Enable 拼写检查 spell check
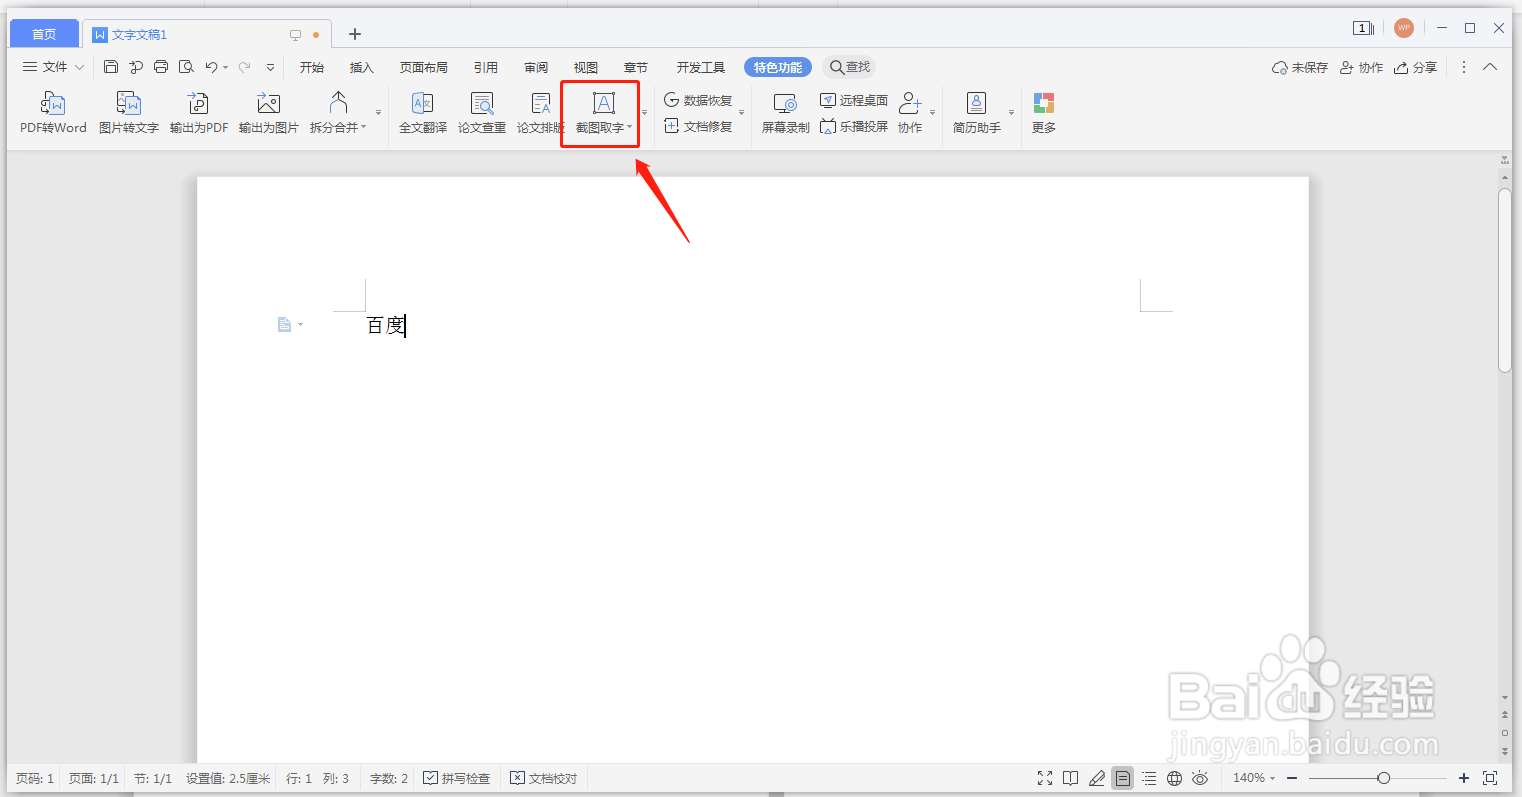The height and width of the screenshot is (797, 1522). (457, 777)
